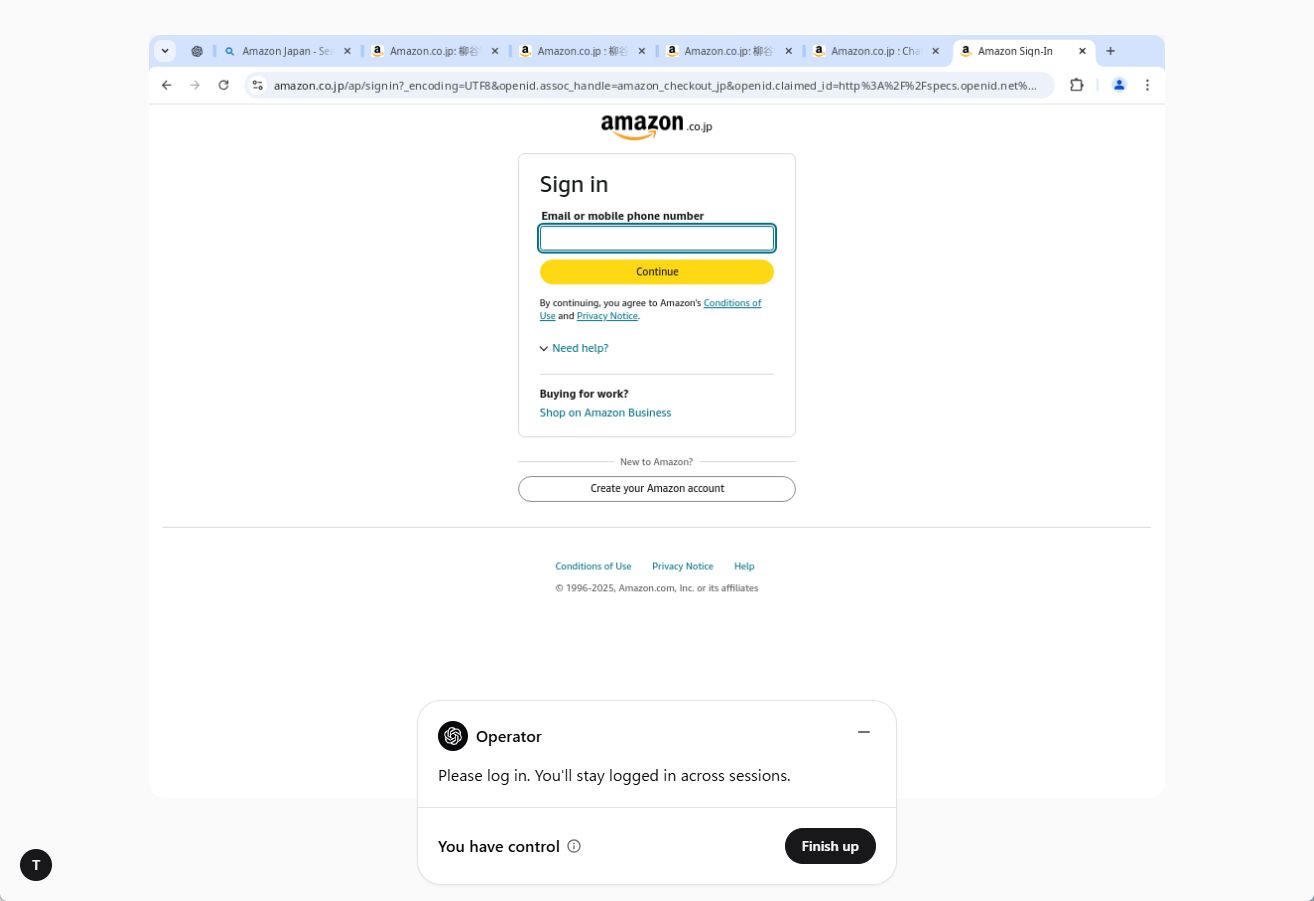Open the Shop on Amazon Business link

point(605,413)
